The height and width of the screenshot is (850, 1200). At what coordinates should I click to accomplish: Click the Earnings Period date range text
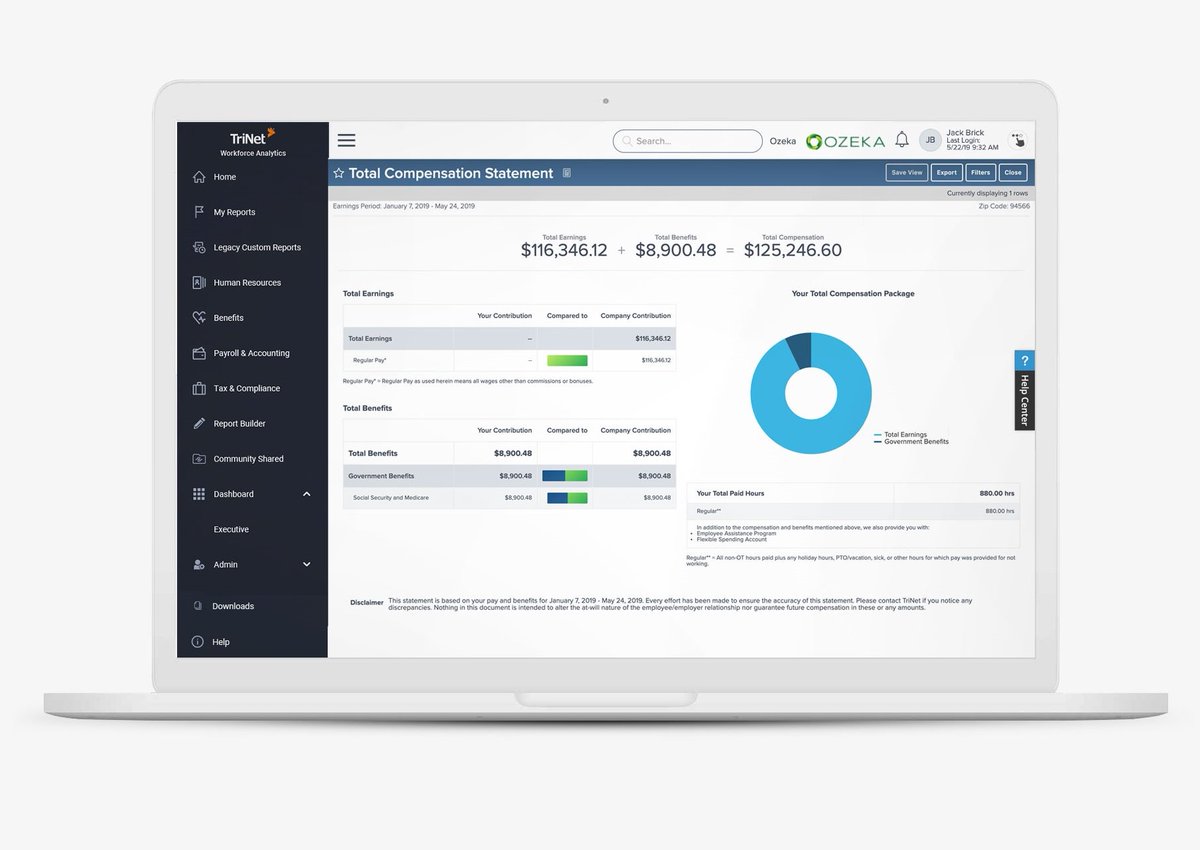[404, 206]
